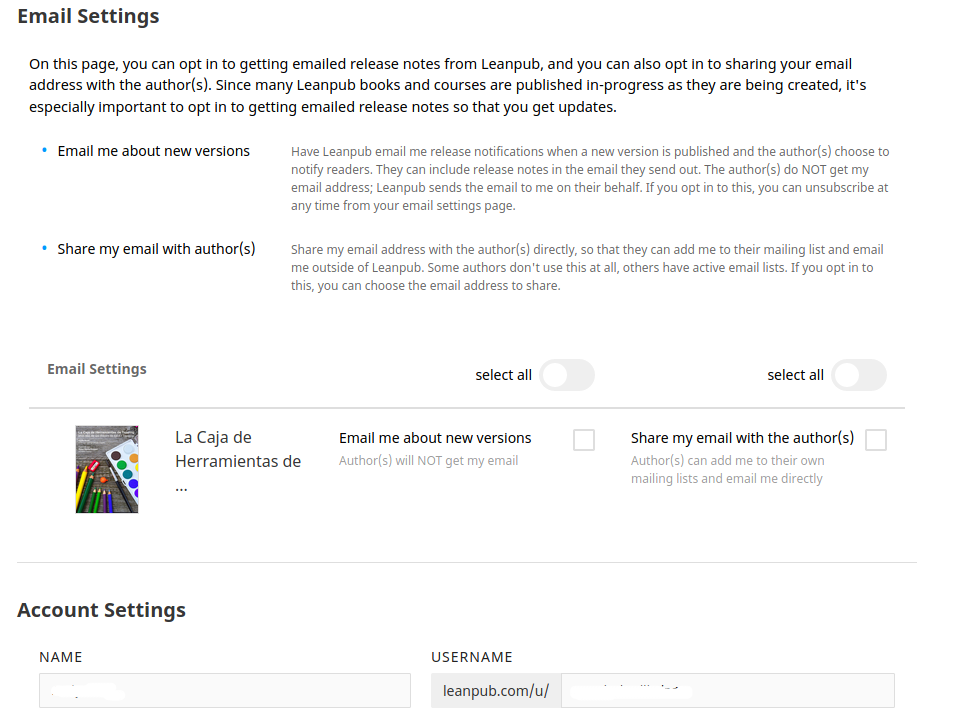Click the gray Email Settings table header
Screen dimensions: 967x708
[x=97, y=369]
